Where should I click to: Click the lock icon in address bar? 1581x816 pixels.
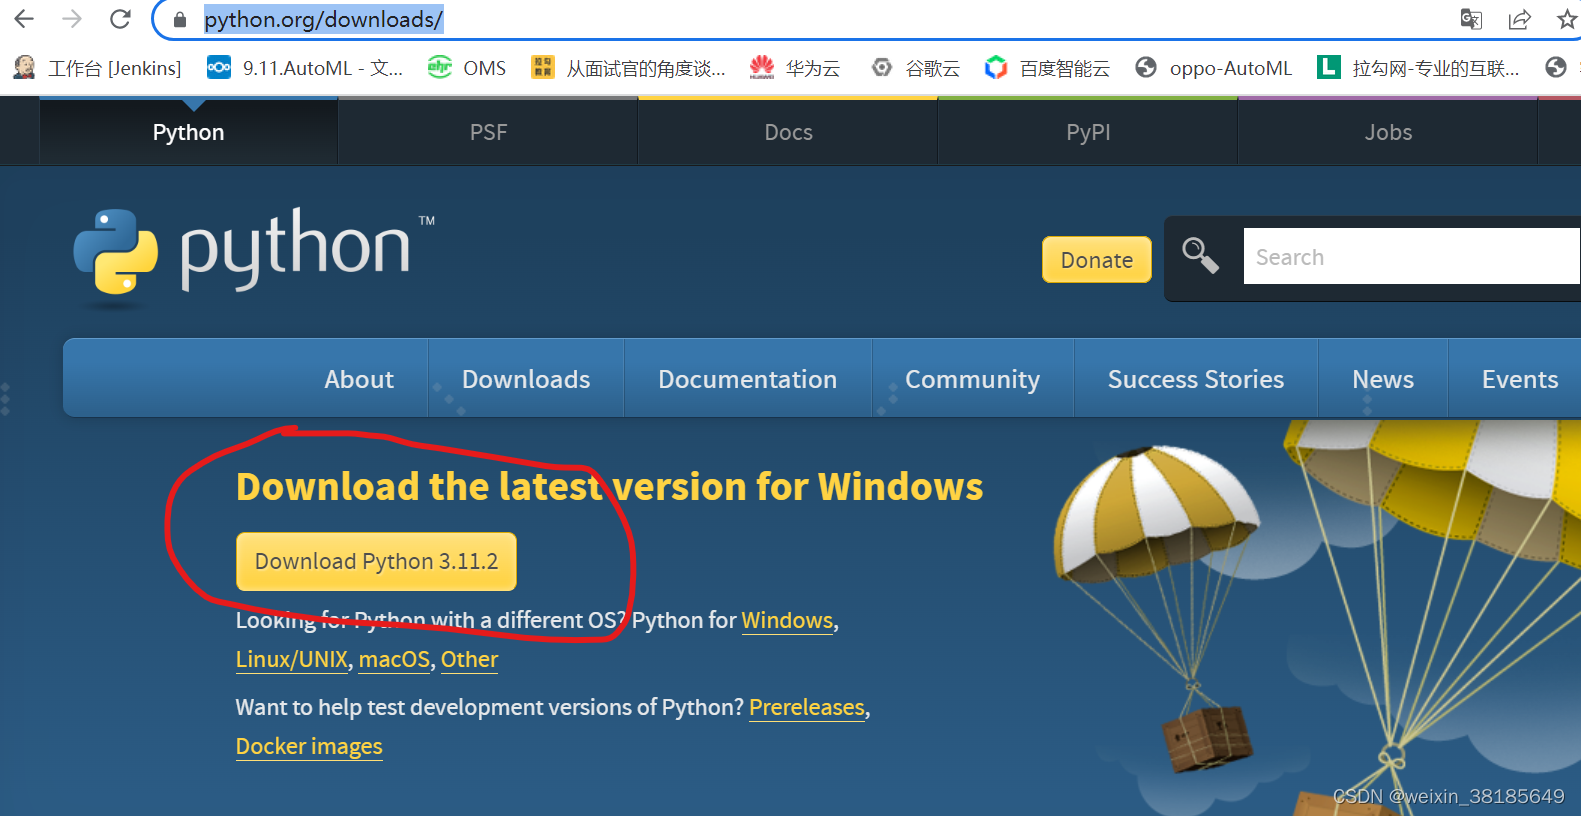(180, 20)
